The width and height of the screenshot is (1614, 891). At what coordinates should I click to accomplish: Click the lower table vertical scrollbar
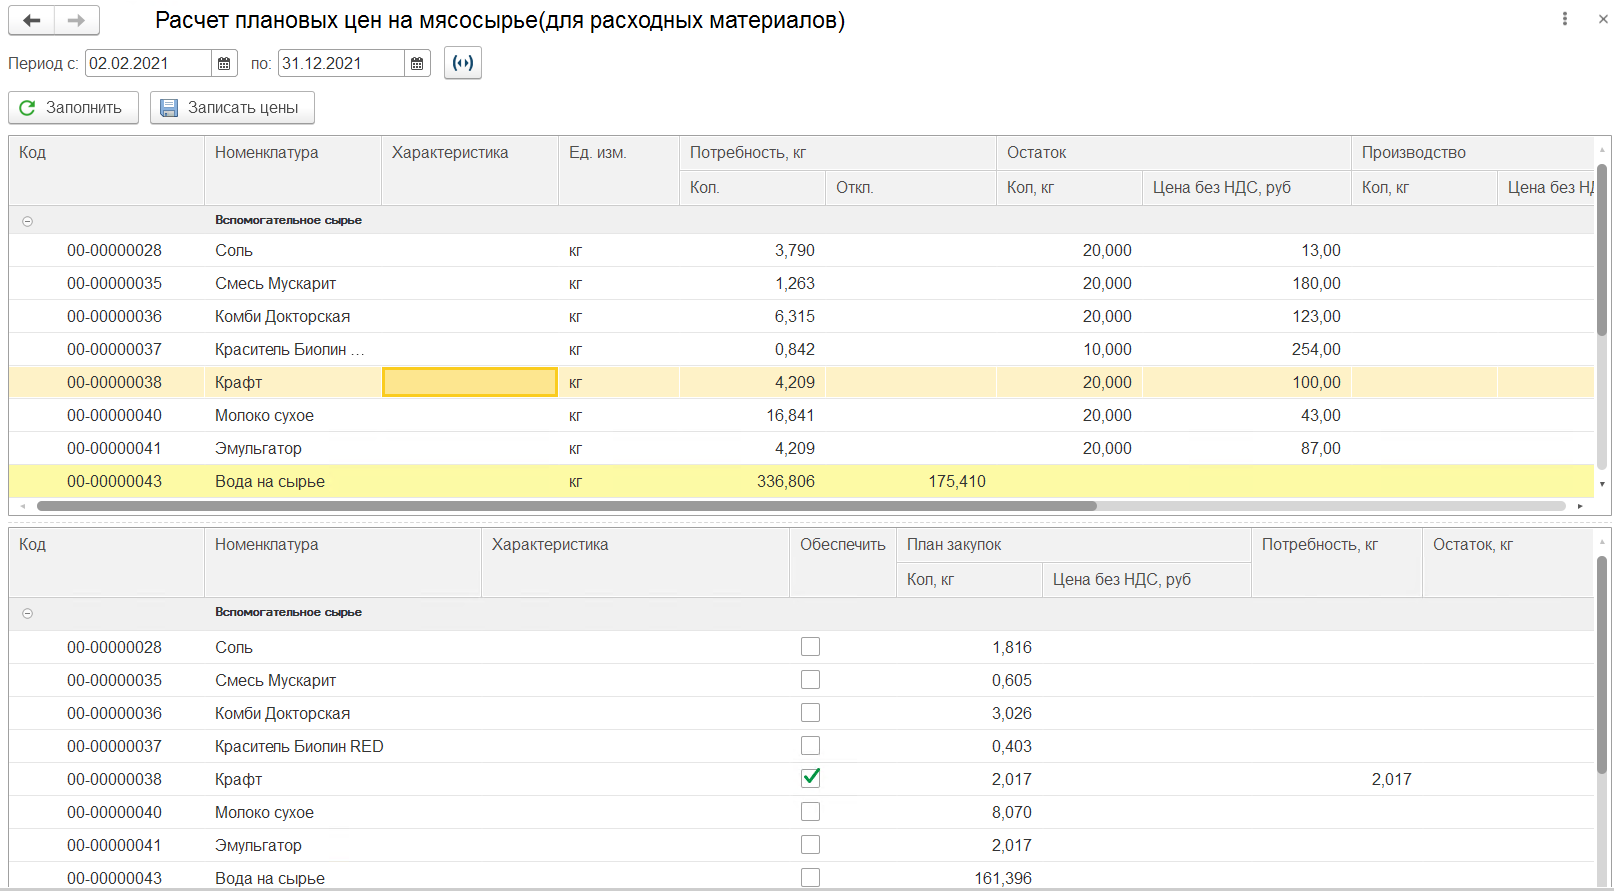1602,665
